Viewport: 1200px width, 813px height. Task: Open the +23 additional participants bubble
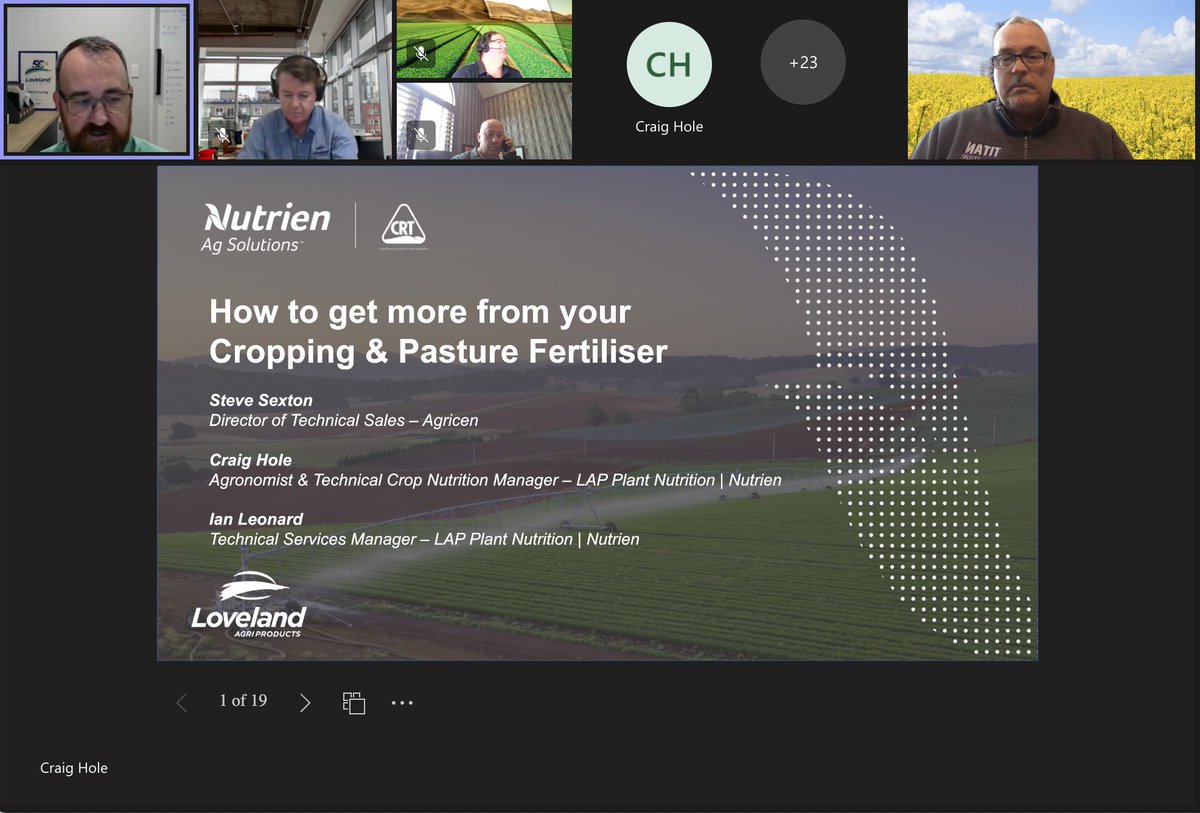(803, 62)
